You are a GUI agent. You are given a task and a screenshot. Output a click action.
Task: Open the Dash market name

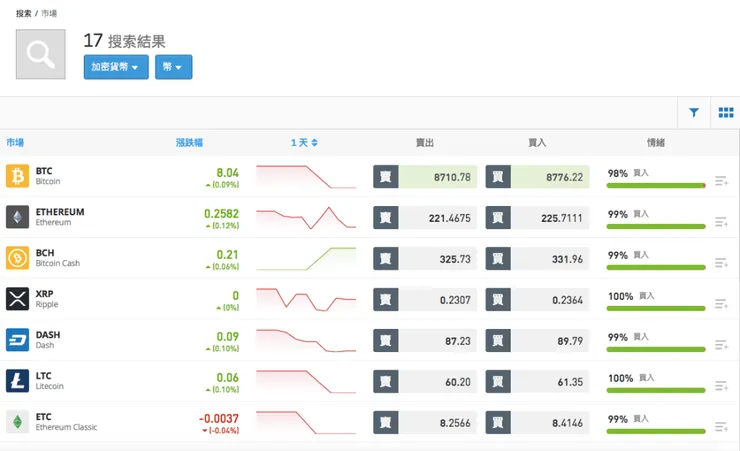pos(45,345)
